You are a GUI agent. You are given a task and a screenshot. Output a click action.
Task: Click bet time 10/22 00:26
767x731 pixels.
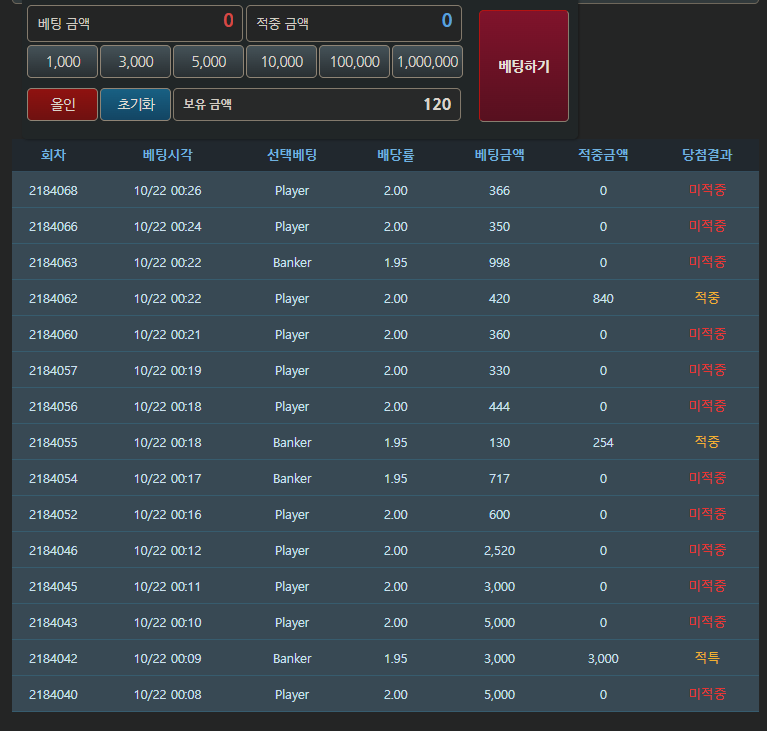[x=168, y=190]
